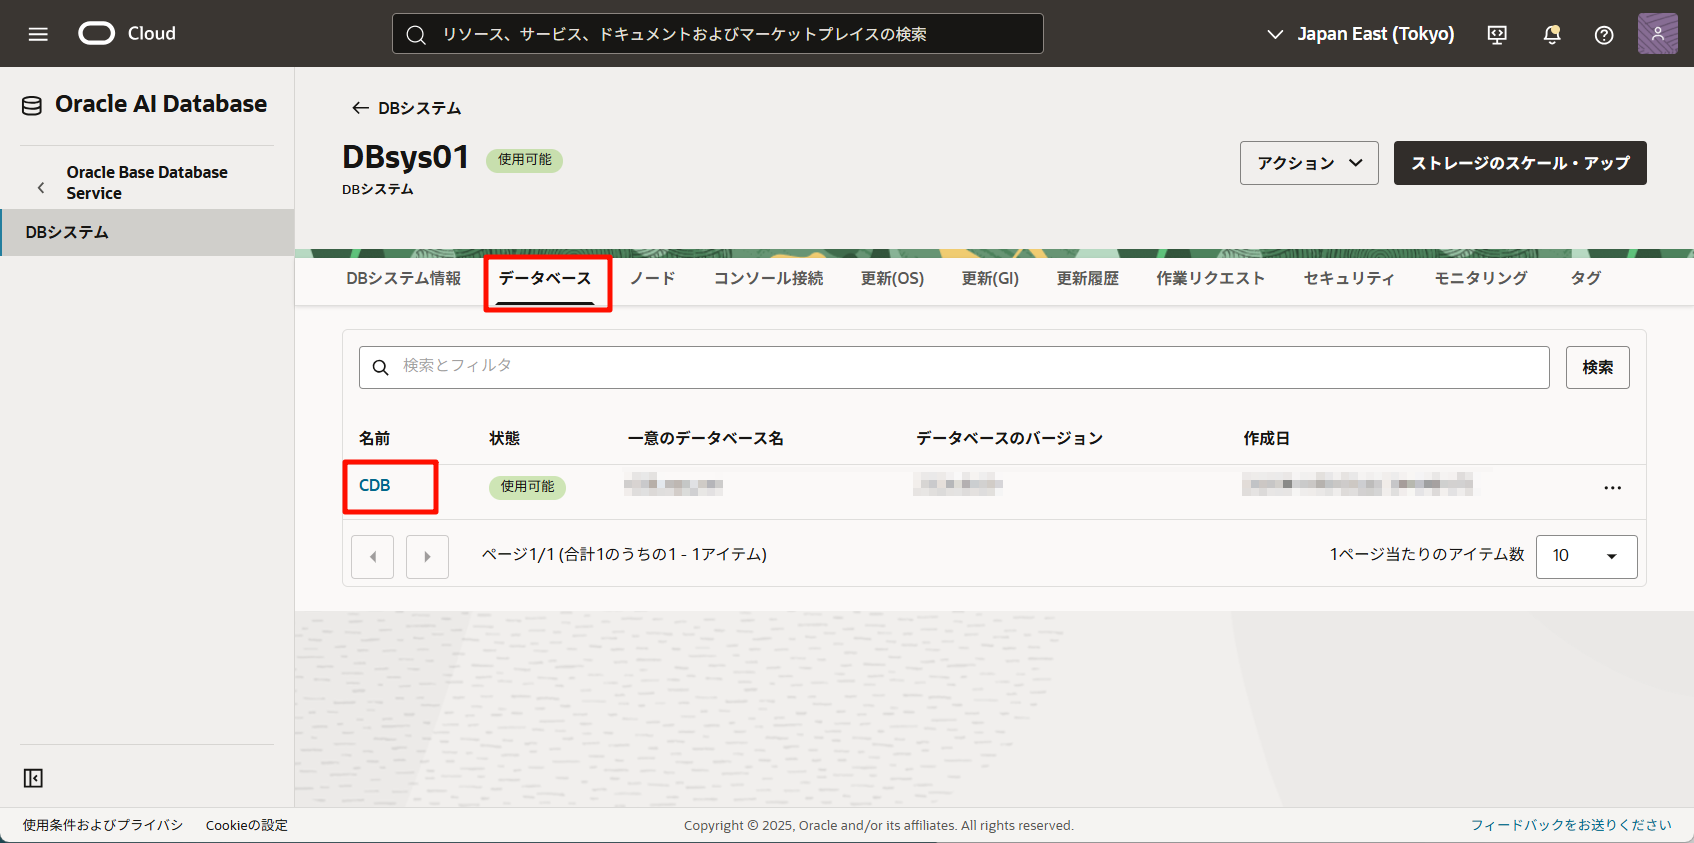
Task: Click the 検索 button
Action: (1597, 367)
